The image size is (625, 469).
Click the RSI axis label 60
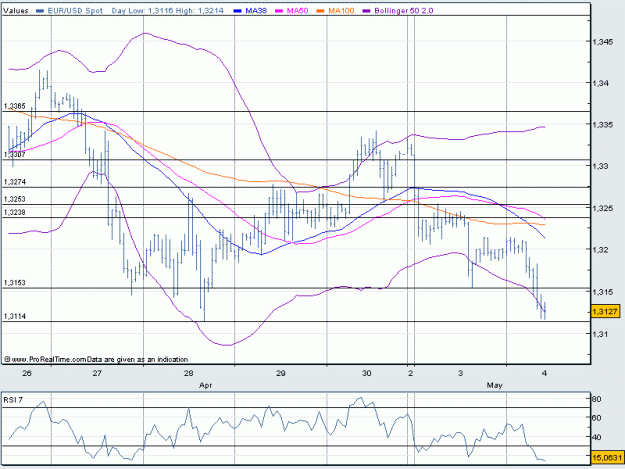click(597, 418)
